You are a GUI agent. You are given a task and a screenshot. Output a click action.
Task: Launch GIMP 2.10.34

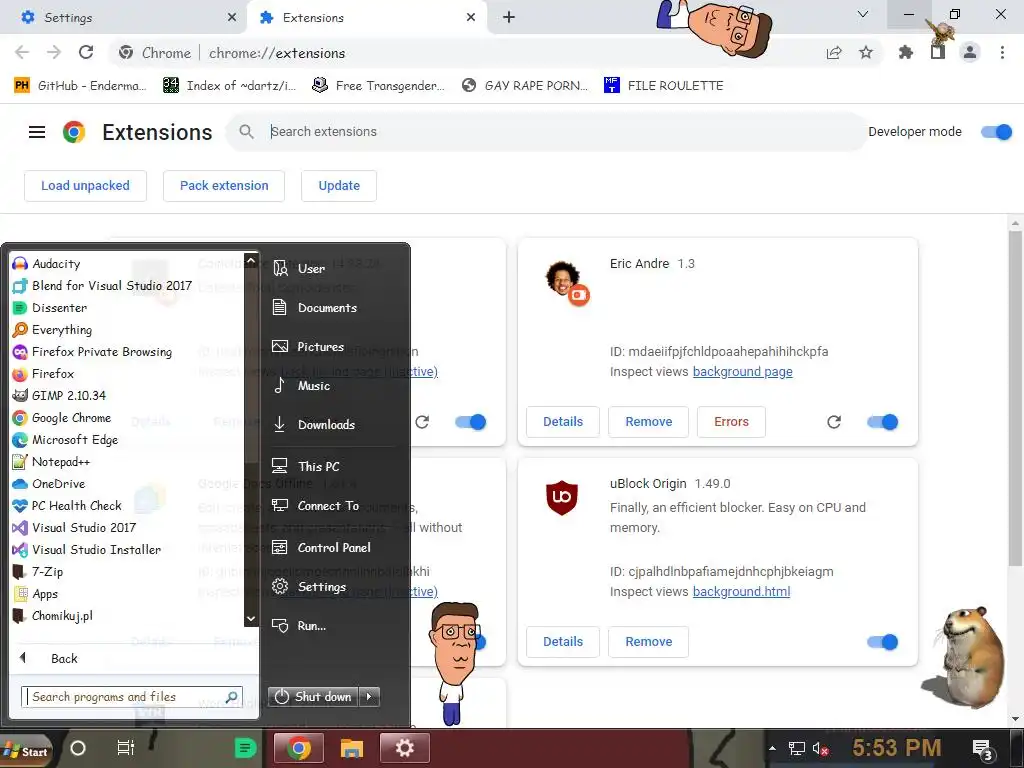pos(59,396)
